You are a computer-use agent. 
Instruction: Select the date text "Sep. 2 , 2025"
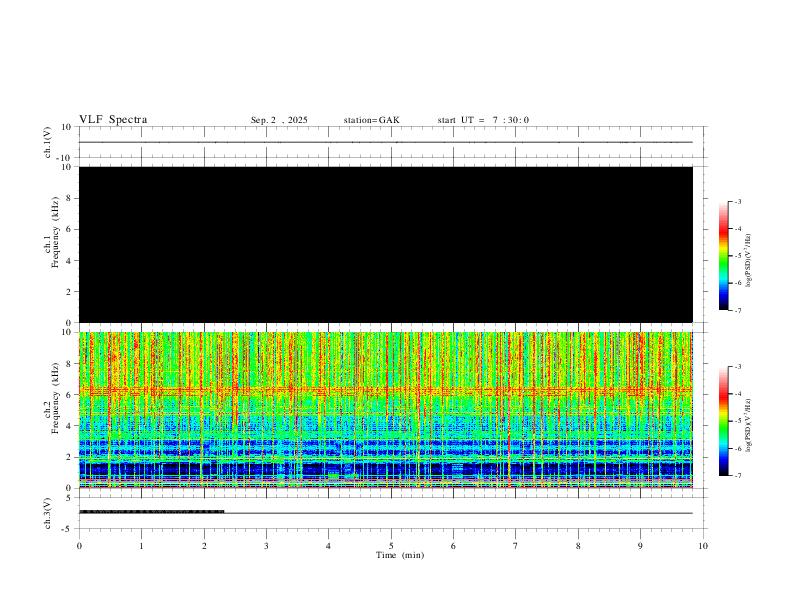point(279,120)
